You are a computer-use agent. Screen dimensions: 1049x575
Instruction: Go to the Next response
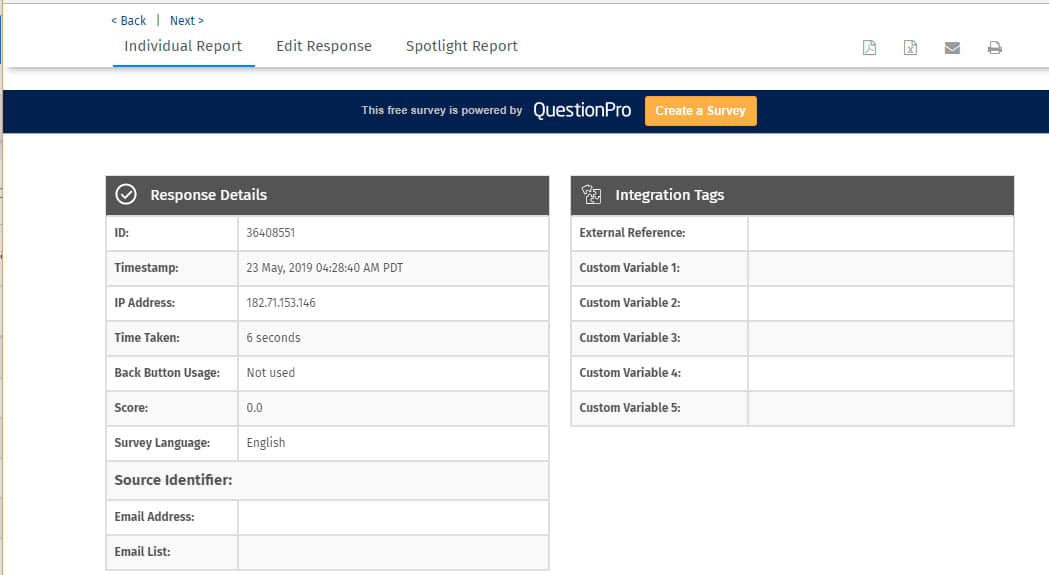click(x=187, y=21)
